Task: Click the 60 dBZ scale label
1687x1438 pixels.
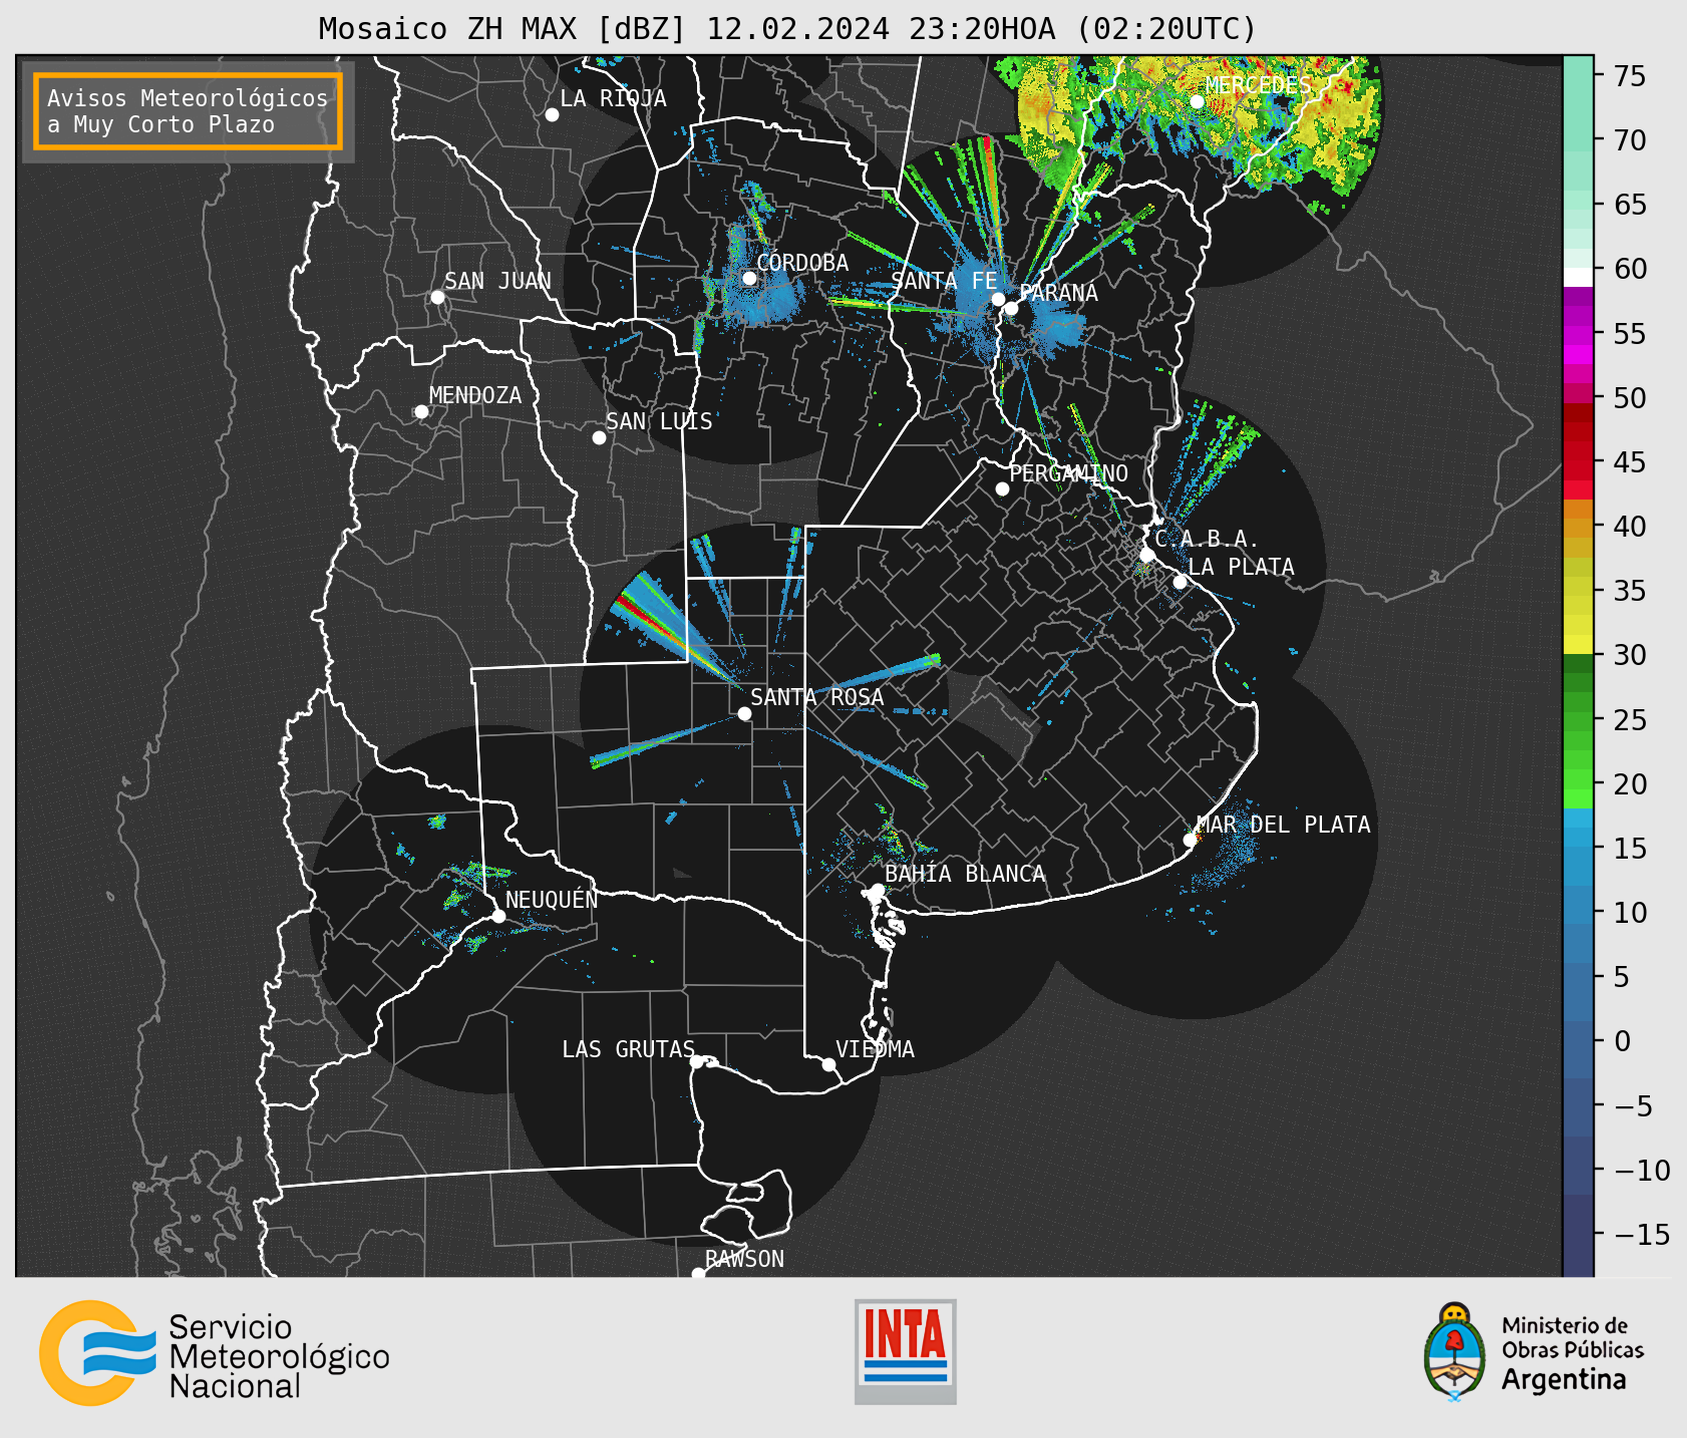Action: [x=1629, y=269]
